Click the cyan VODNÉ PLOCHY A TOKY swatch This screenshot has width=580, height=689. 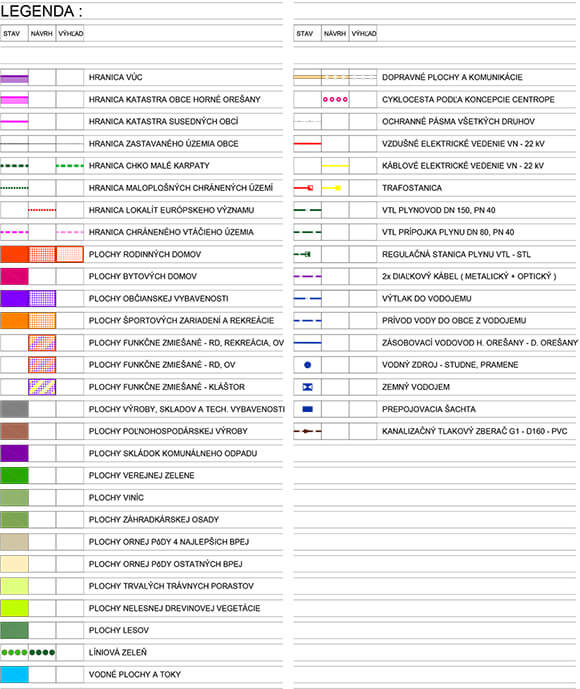[14, 674]
